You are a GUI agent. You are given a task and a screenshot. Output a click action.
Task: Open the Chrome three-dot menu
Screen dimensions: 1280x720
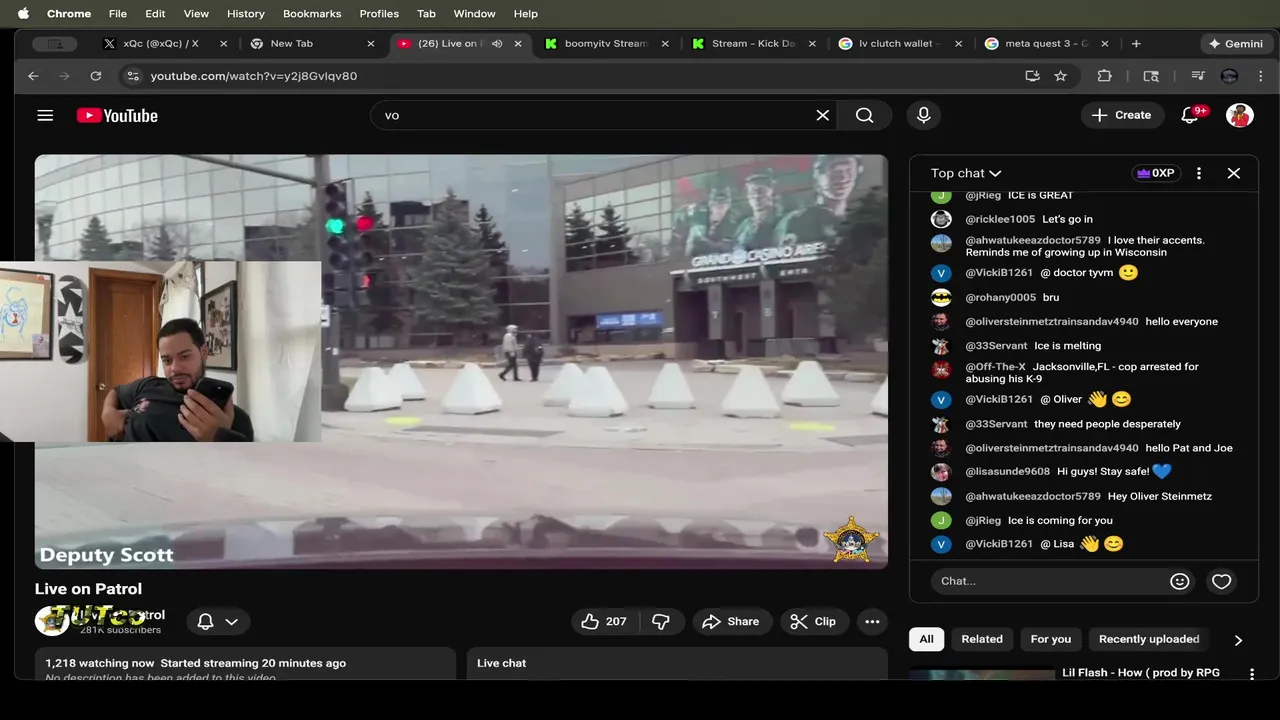pos(1262,76)
